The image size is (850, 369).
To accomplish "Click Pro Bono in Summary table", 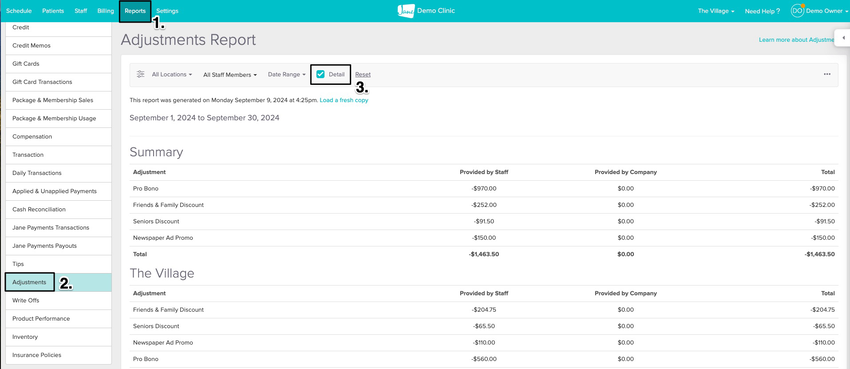I will (145, 189).
